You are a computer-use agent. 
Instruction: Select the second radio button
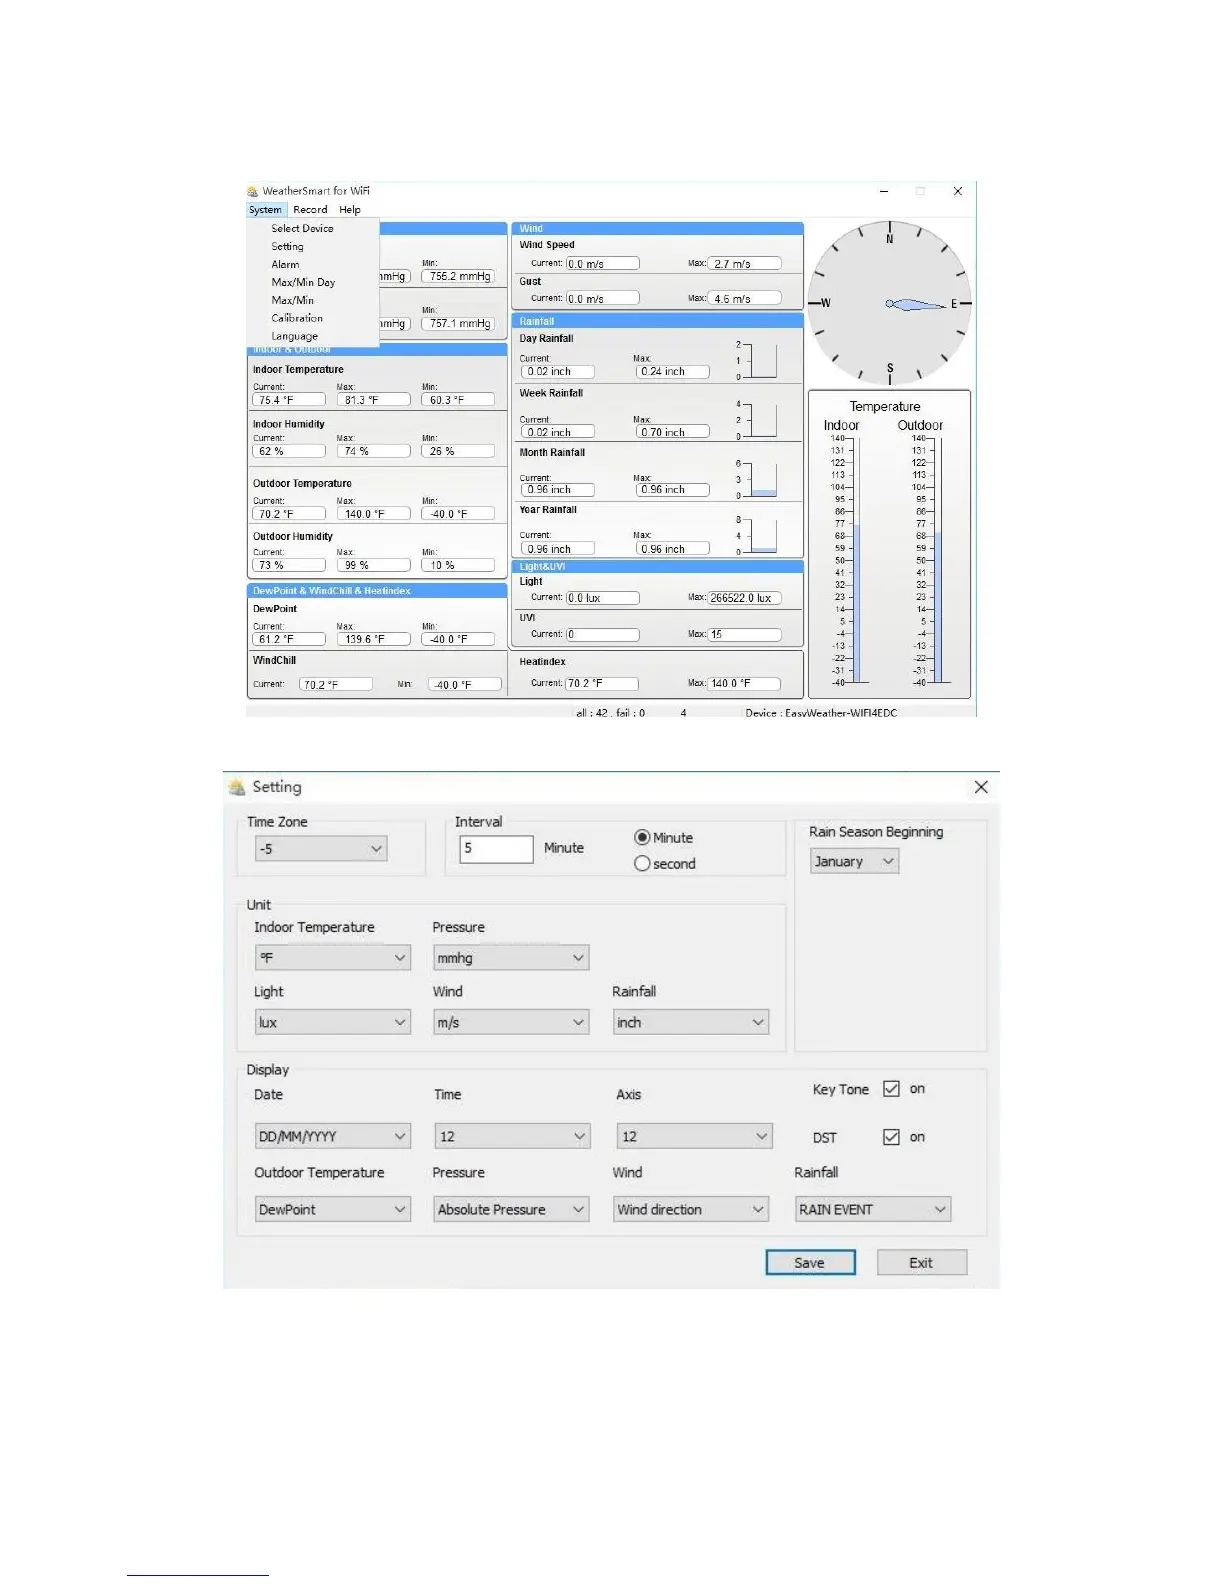click(642, 864)
